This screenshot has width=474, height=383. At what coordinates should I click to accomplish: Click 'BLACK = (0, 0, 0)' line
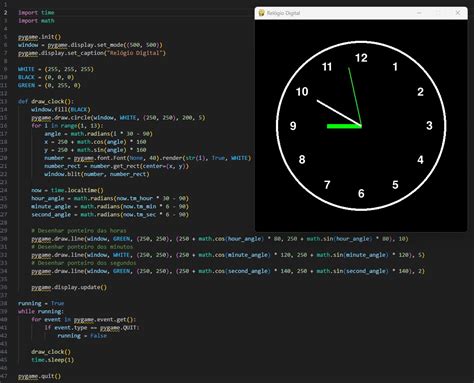coord(46,77)
